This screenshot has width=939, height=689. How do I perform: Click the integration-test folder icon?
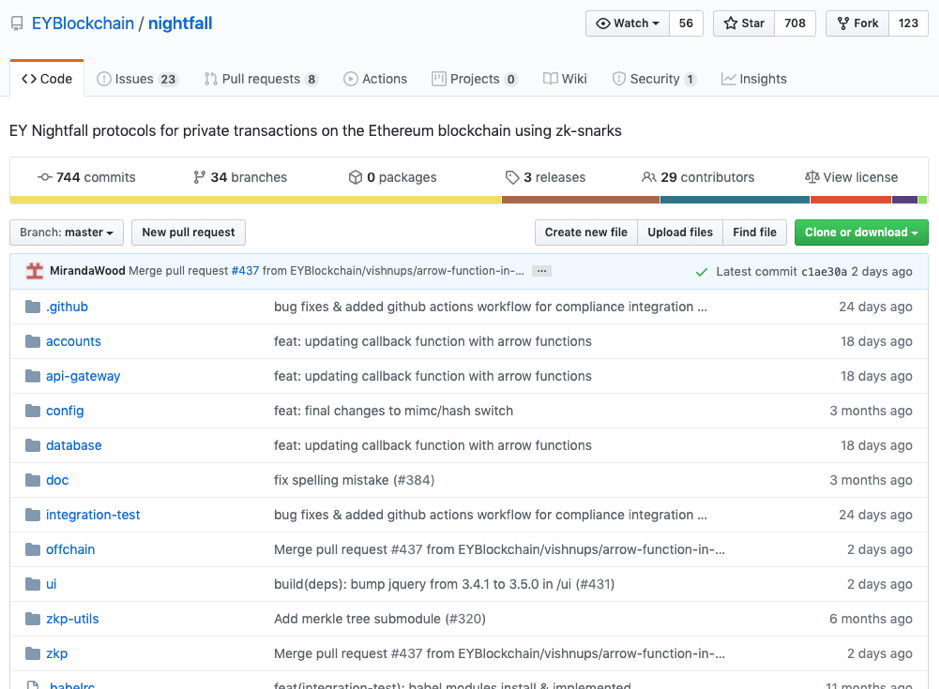32,515
